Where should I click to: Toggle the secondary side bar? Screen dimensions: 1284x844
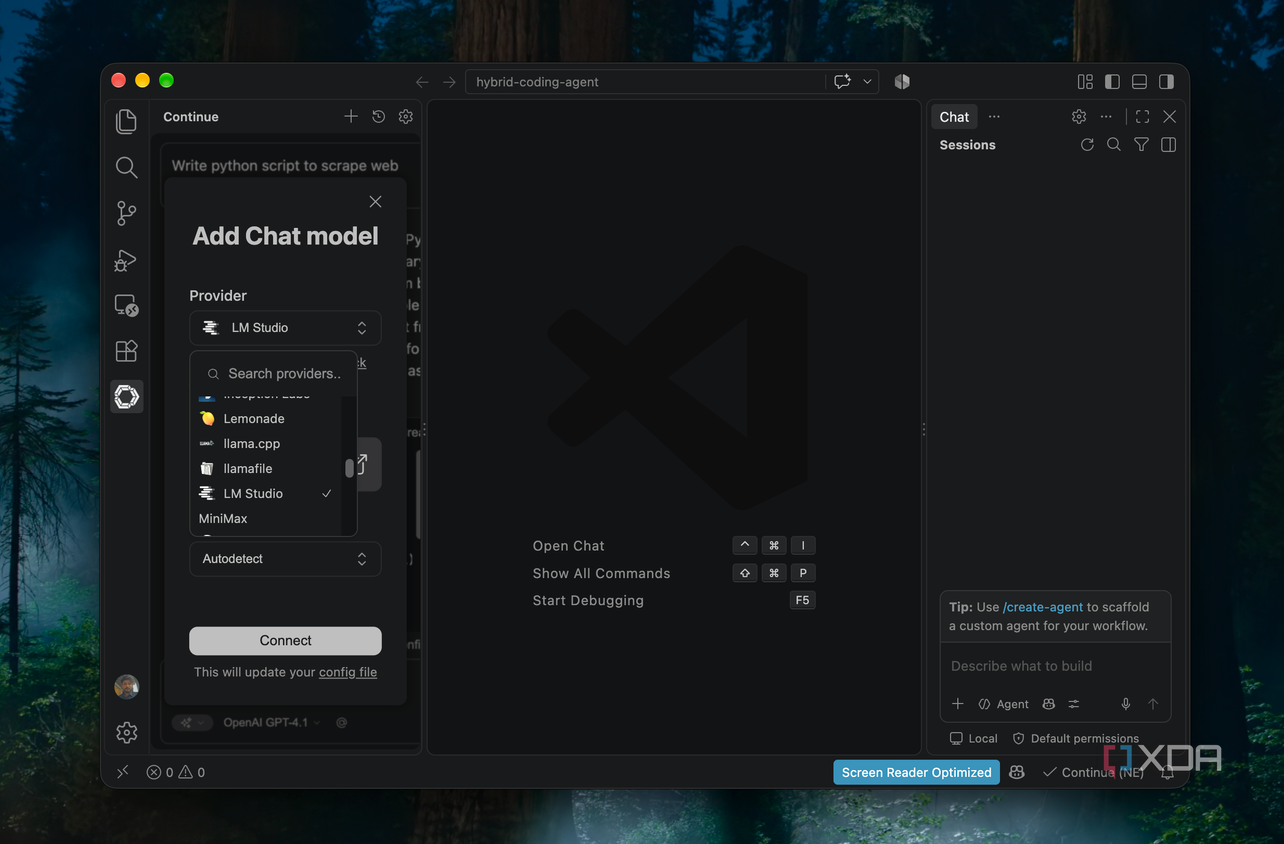[1166, 82]
